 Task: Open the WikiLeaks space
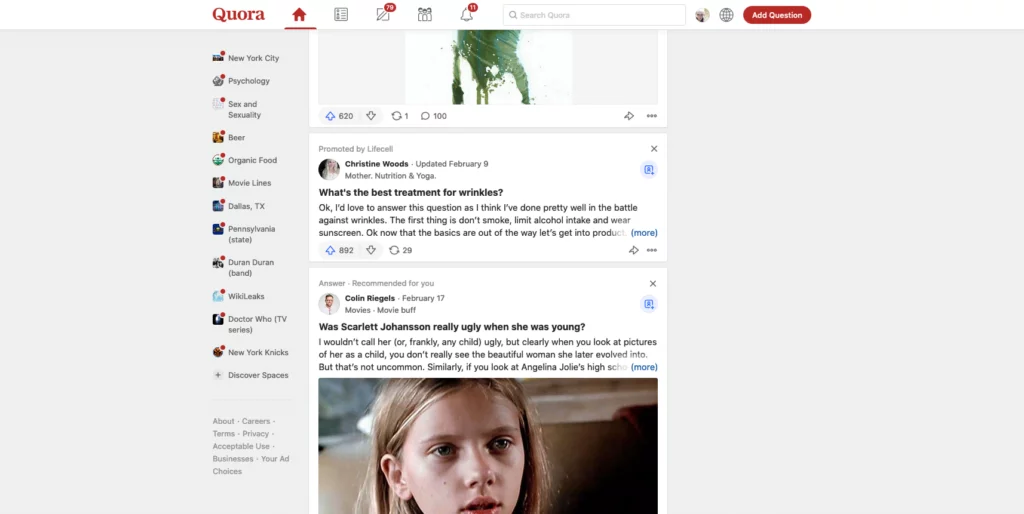(239, 297)
